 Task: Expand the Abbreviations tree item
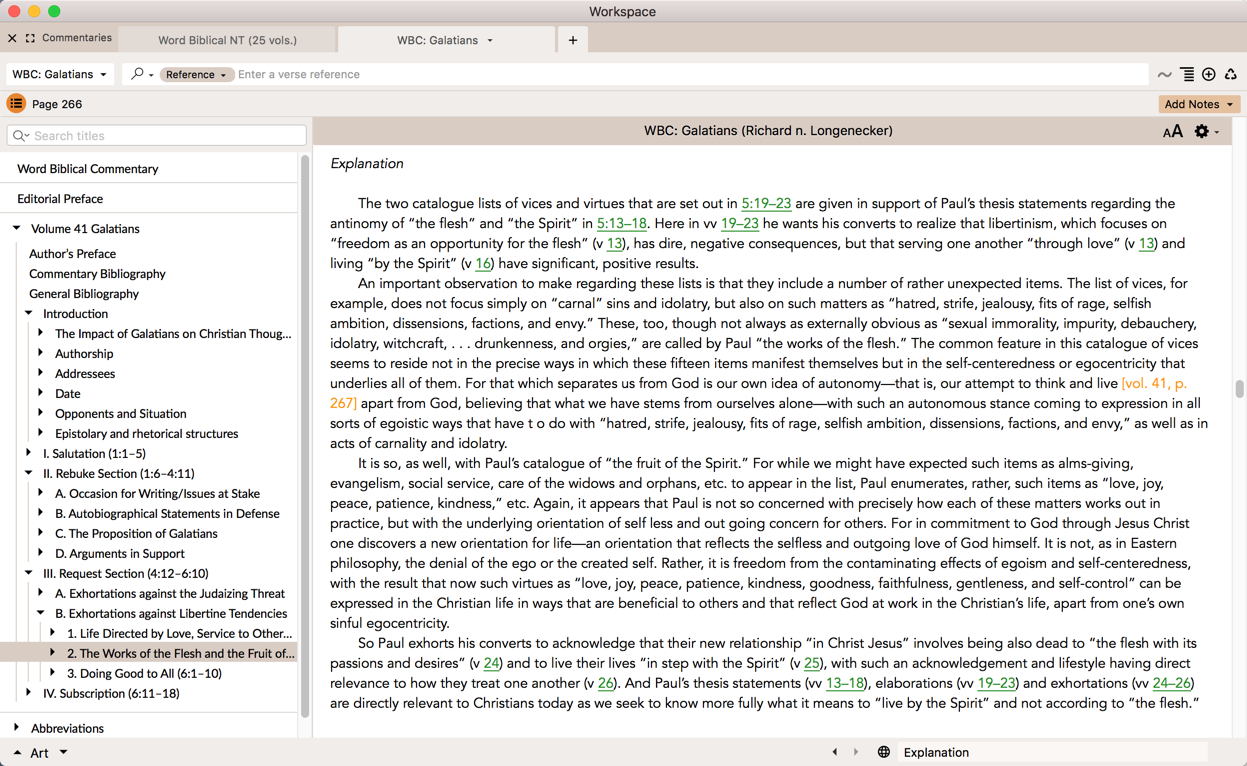click(x=17, y=728)
